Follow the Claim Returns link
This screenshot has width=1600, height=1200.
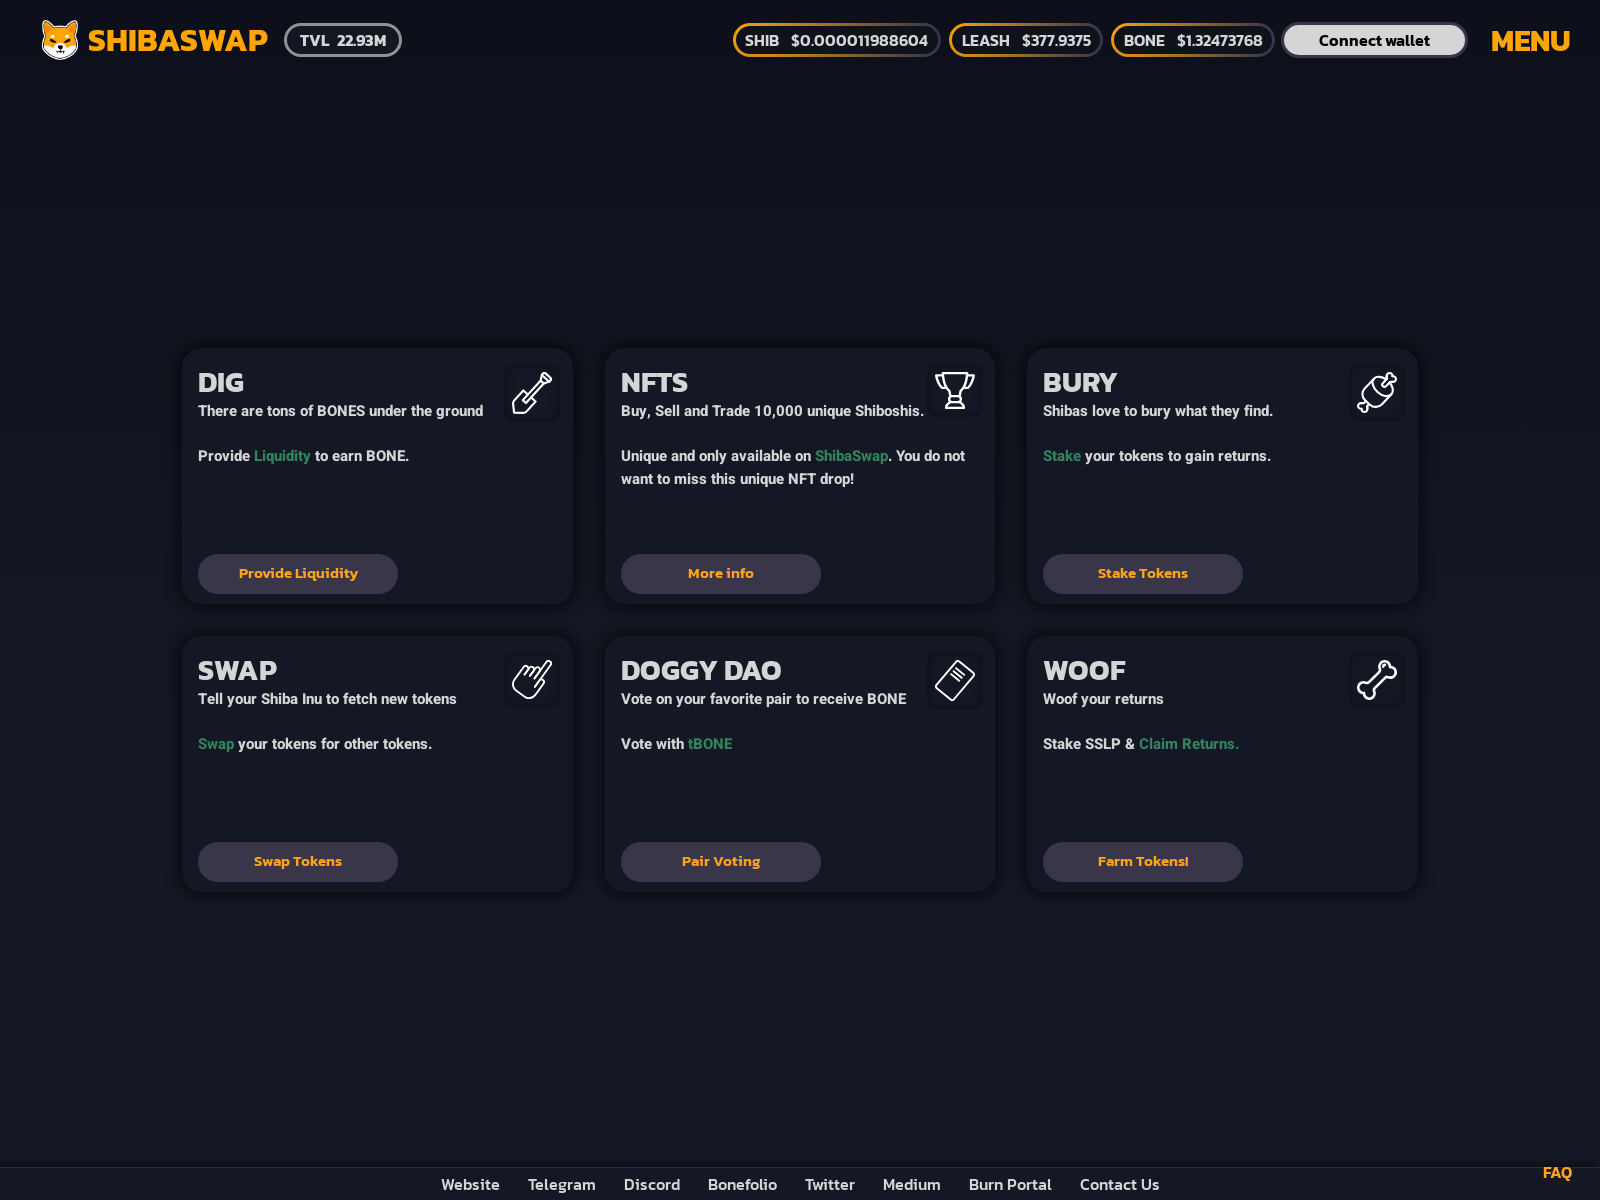coord(1189,744)
